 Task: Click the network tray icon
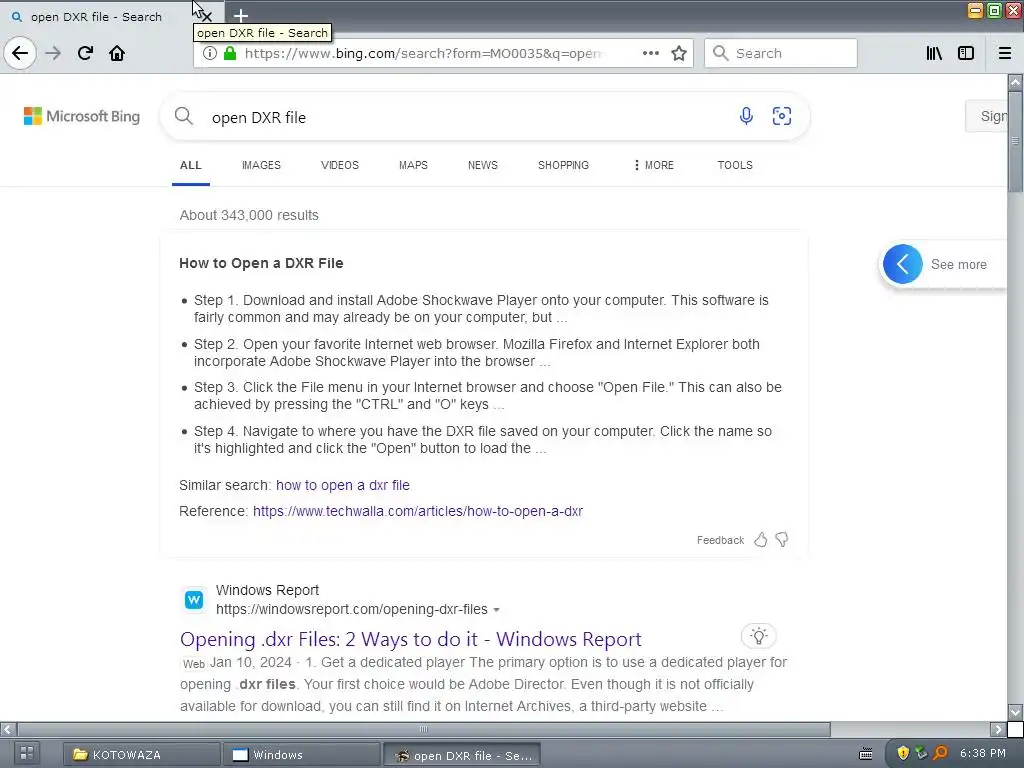click(921, 754)
